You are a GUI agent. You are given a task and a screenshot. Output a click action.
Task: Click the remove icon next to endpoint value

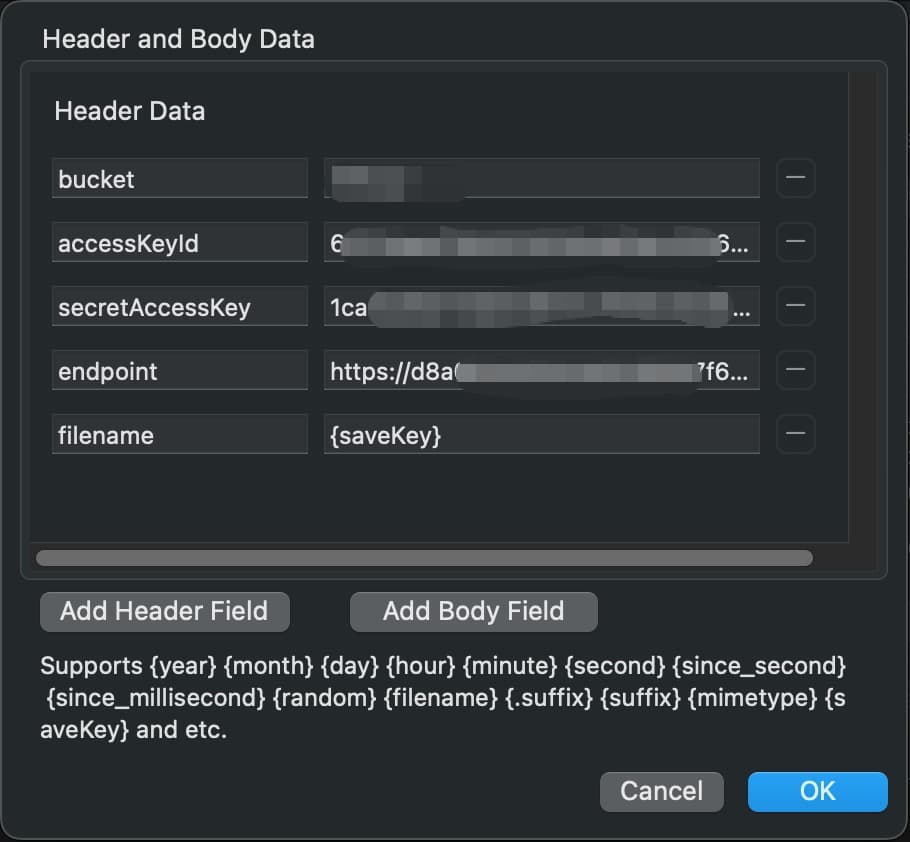(795, 370)
